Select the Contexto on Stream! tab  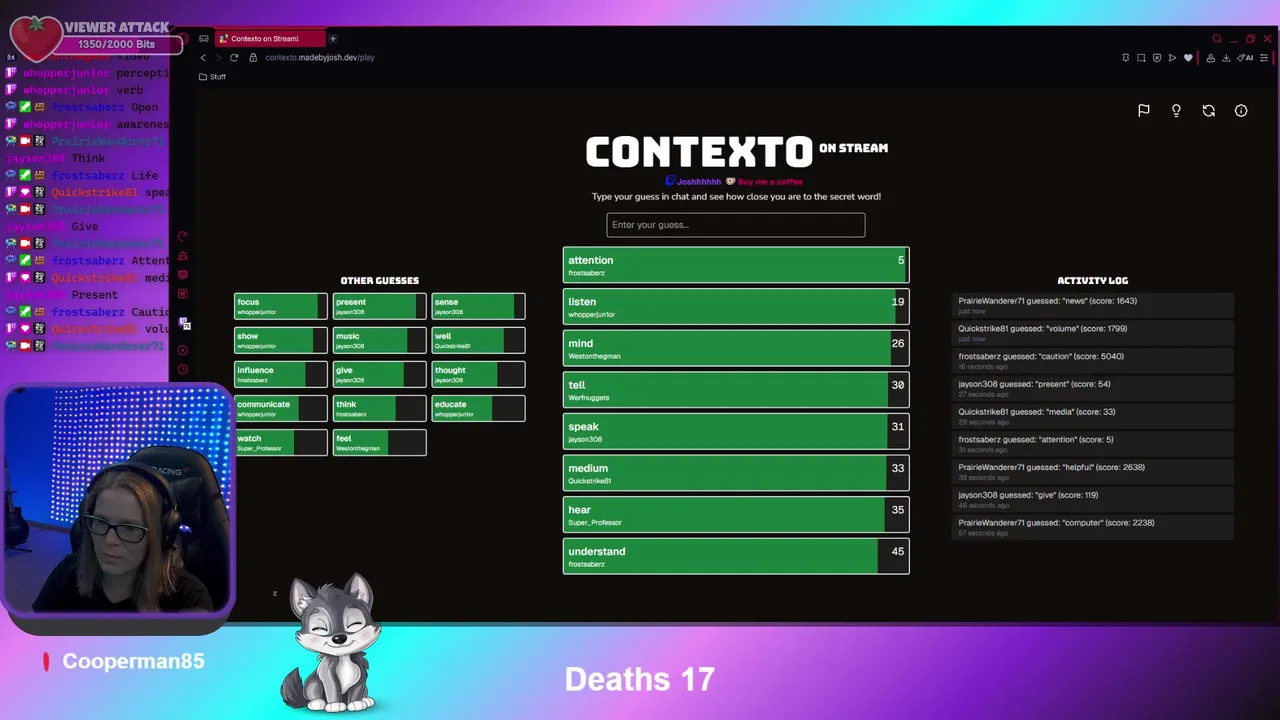point(272,39)
